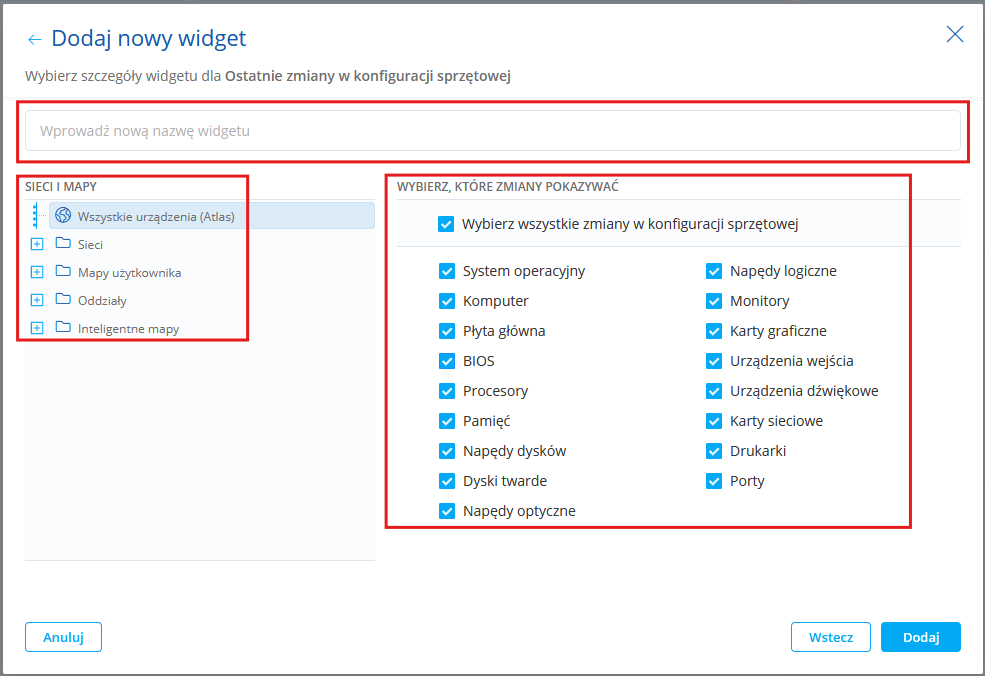Toggle the BIOS checkbox
985x676 pixels.
coord(446,361)
